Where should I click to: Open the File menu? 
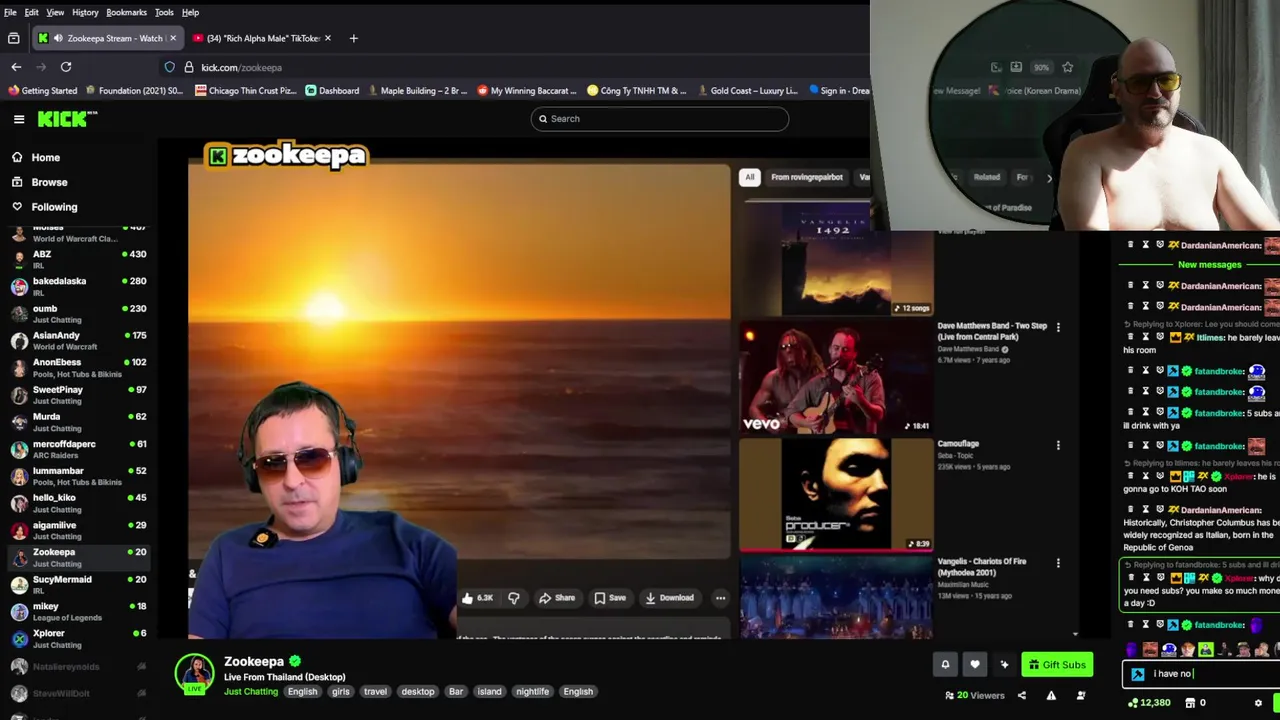point(10,12)
